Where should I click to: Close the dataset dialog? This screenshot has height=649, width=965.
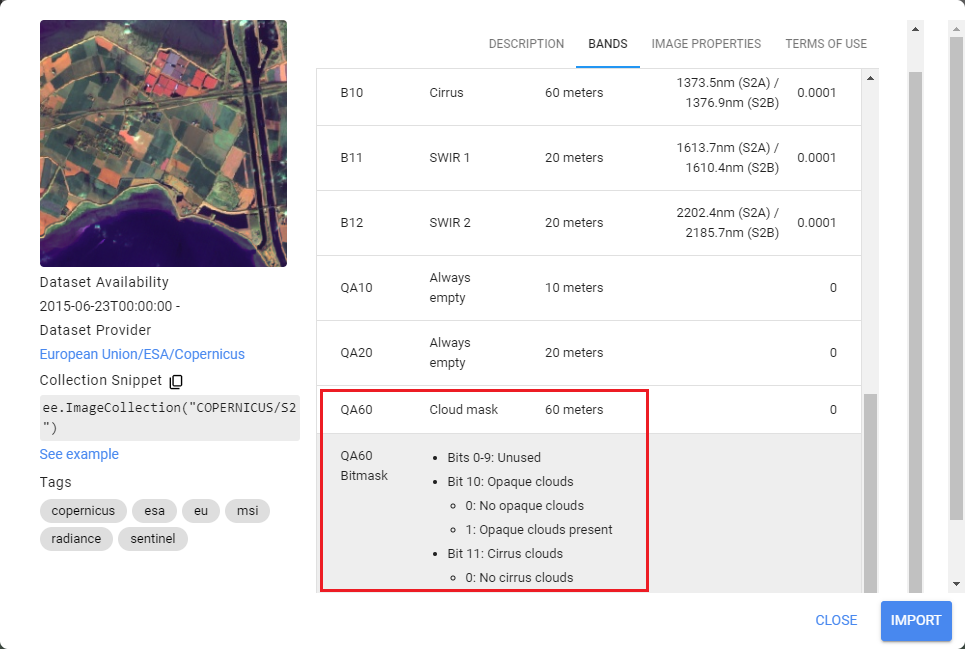coord(836,620)
